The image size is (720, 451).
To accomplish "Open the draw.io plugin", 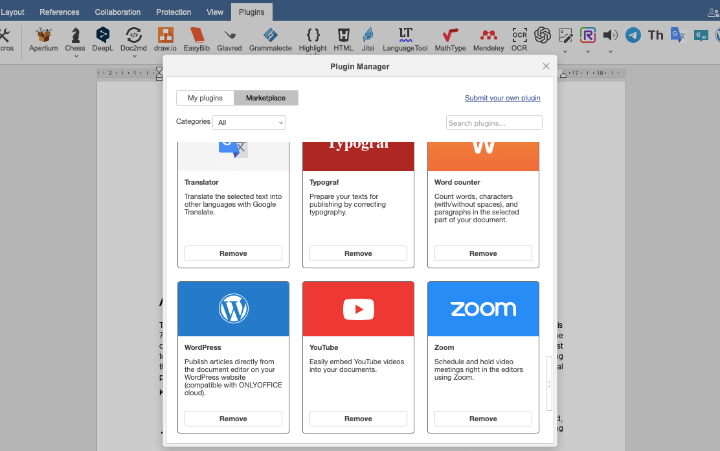I will (x=165, y=39).
